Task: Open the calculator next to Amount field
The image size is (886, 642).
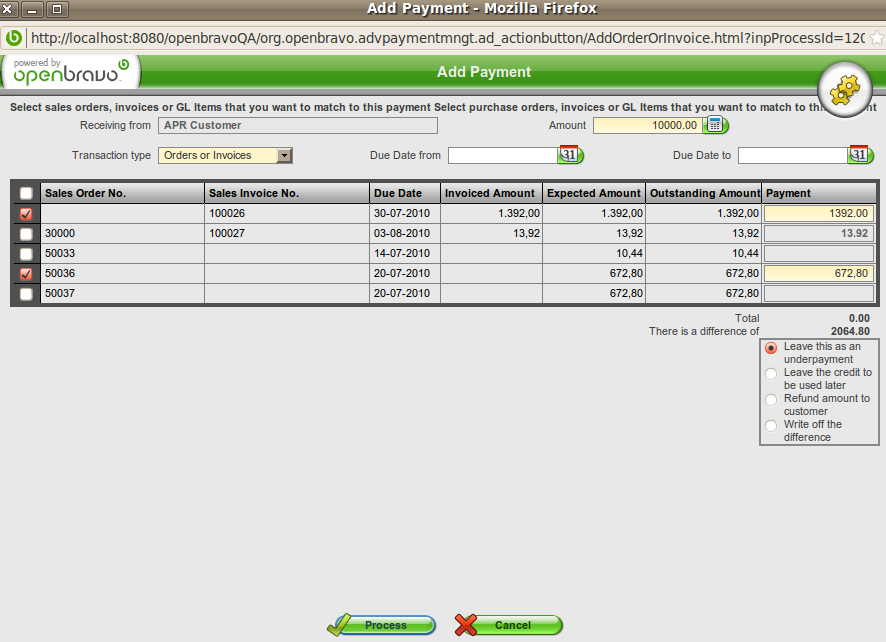Action: (716, 125)
